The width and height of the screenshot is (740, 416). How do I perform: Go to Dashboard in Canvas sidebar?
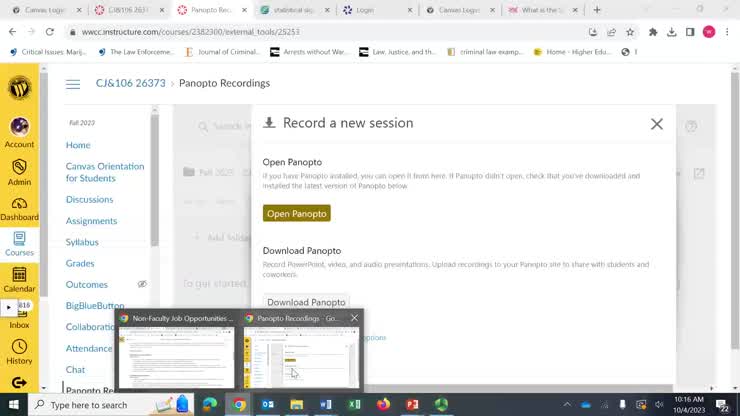[x=19, y=209]
